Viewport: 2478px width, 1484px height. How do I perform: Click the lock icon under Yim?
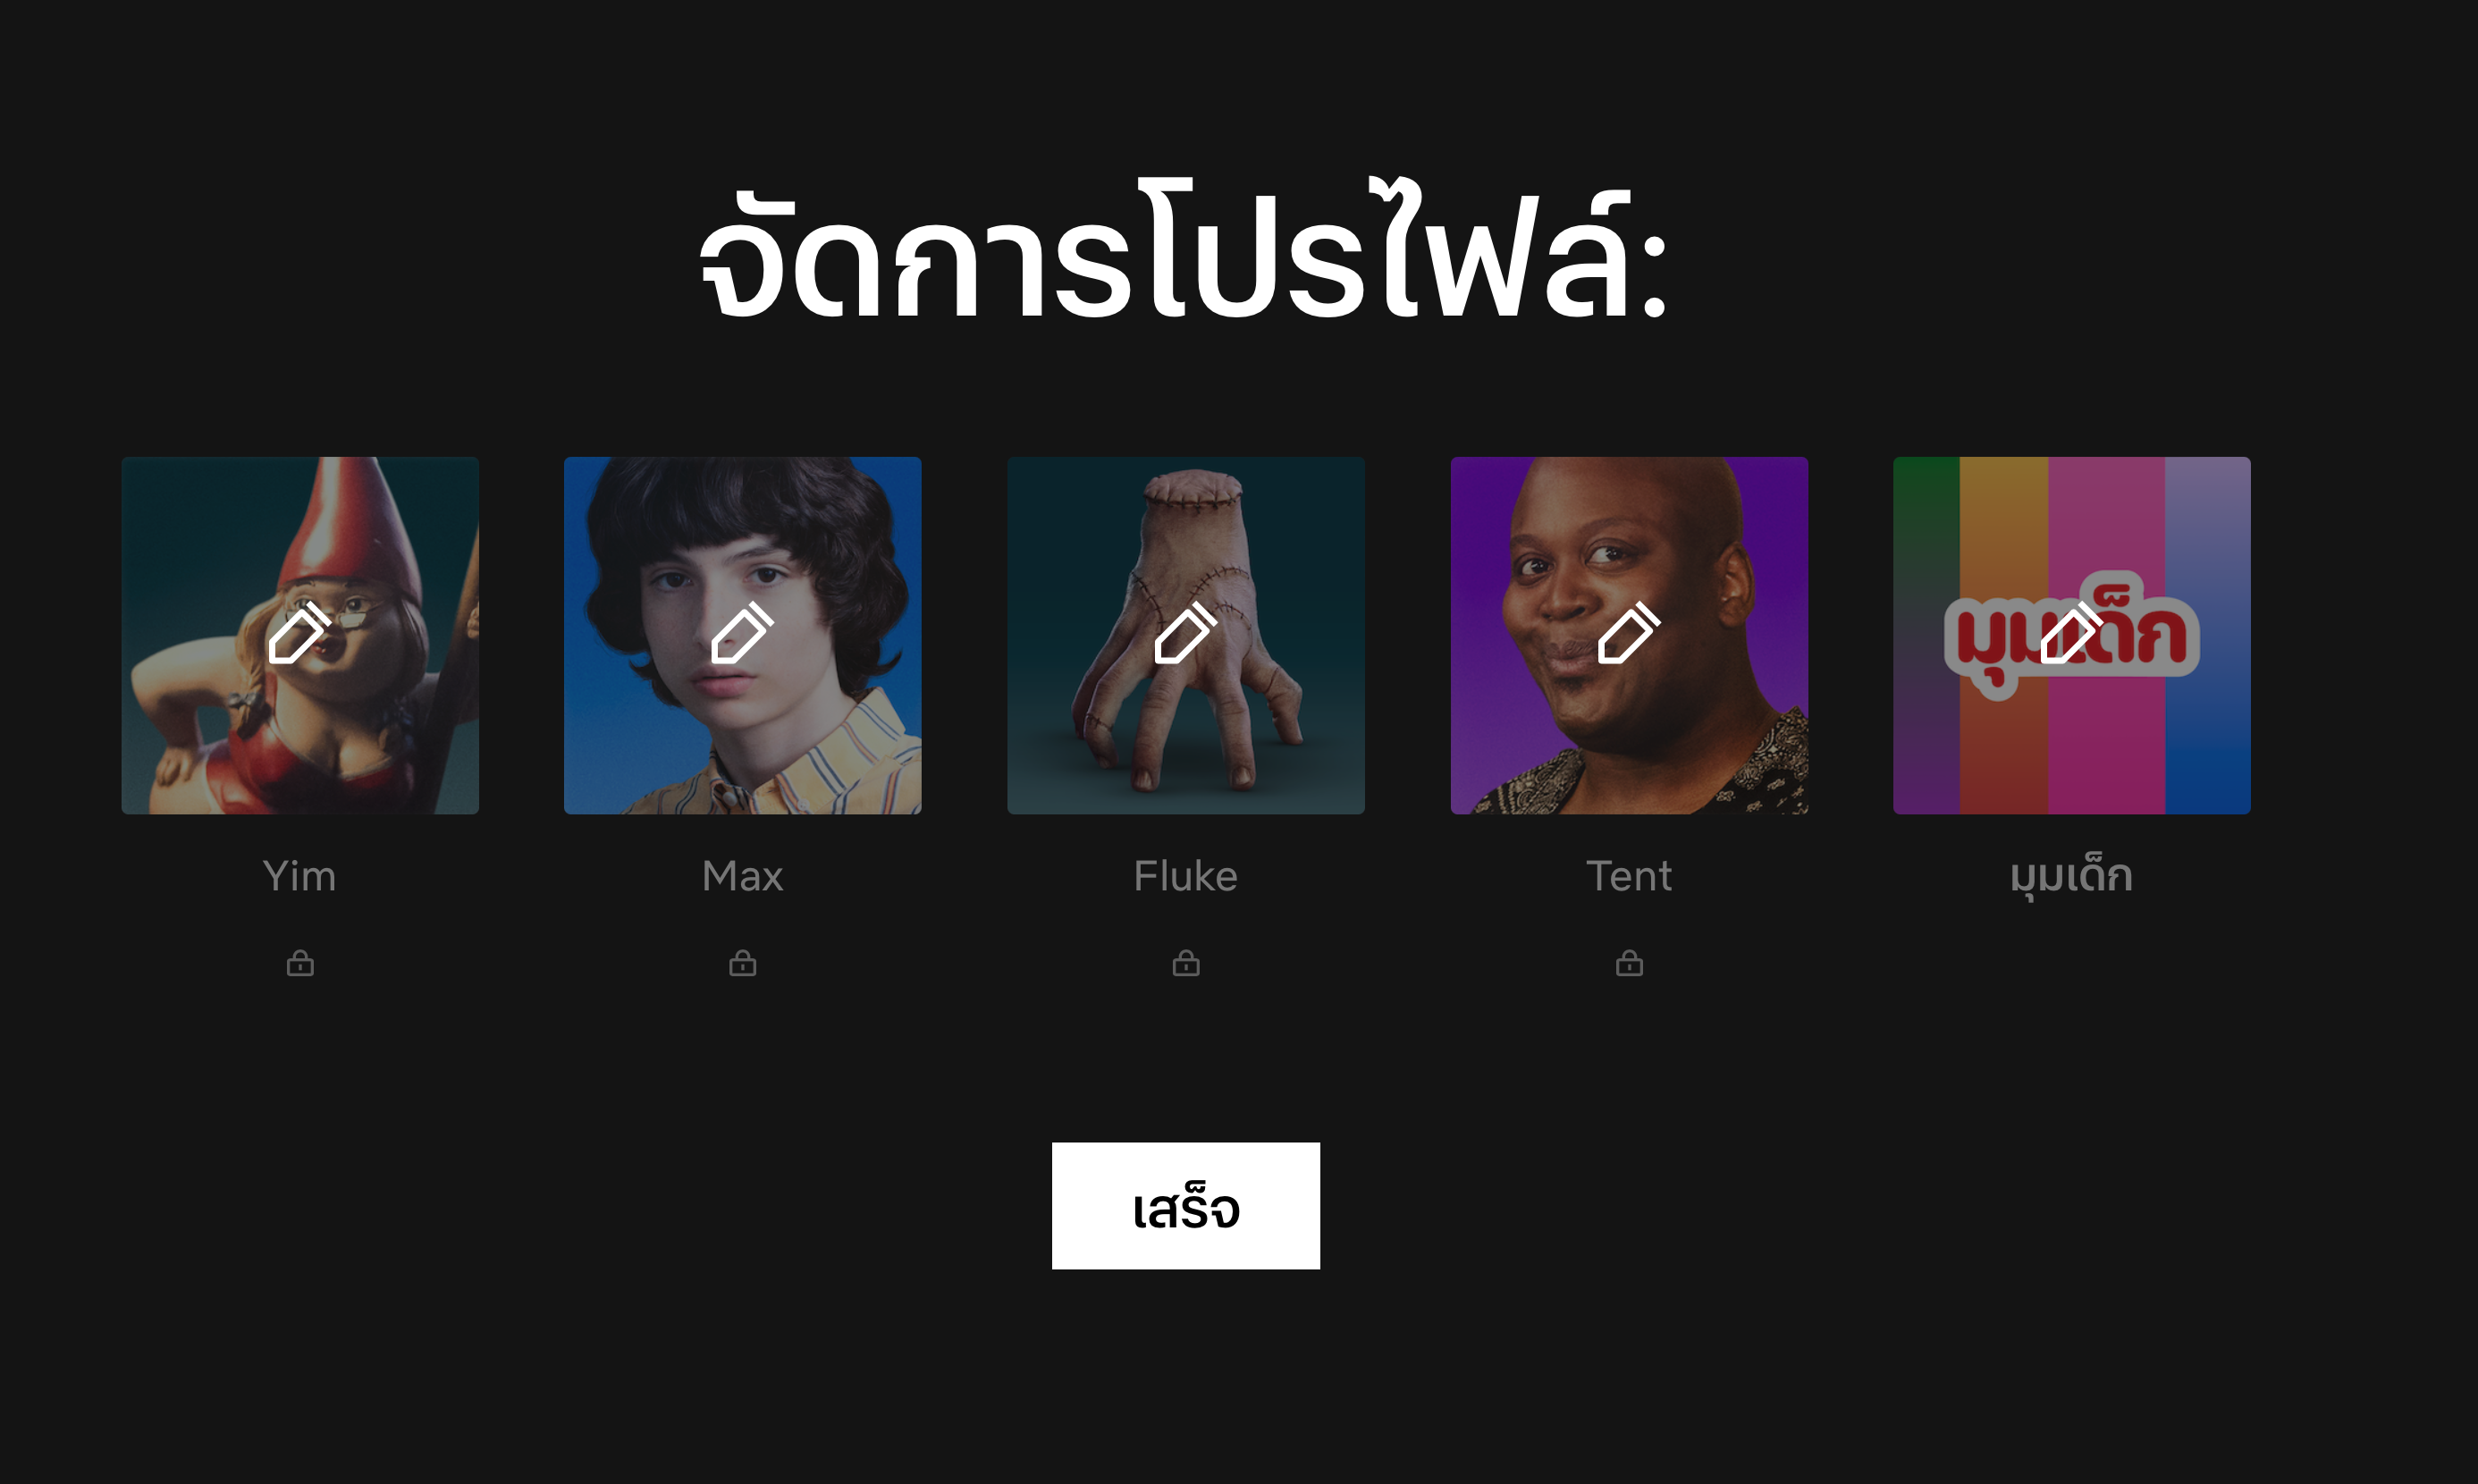click(x=300, y=963)
